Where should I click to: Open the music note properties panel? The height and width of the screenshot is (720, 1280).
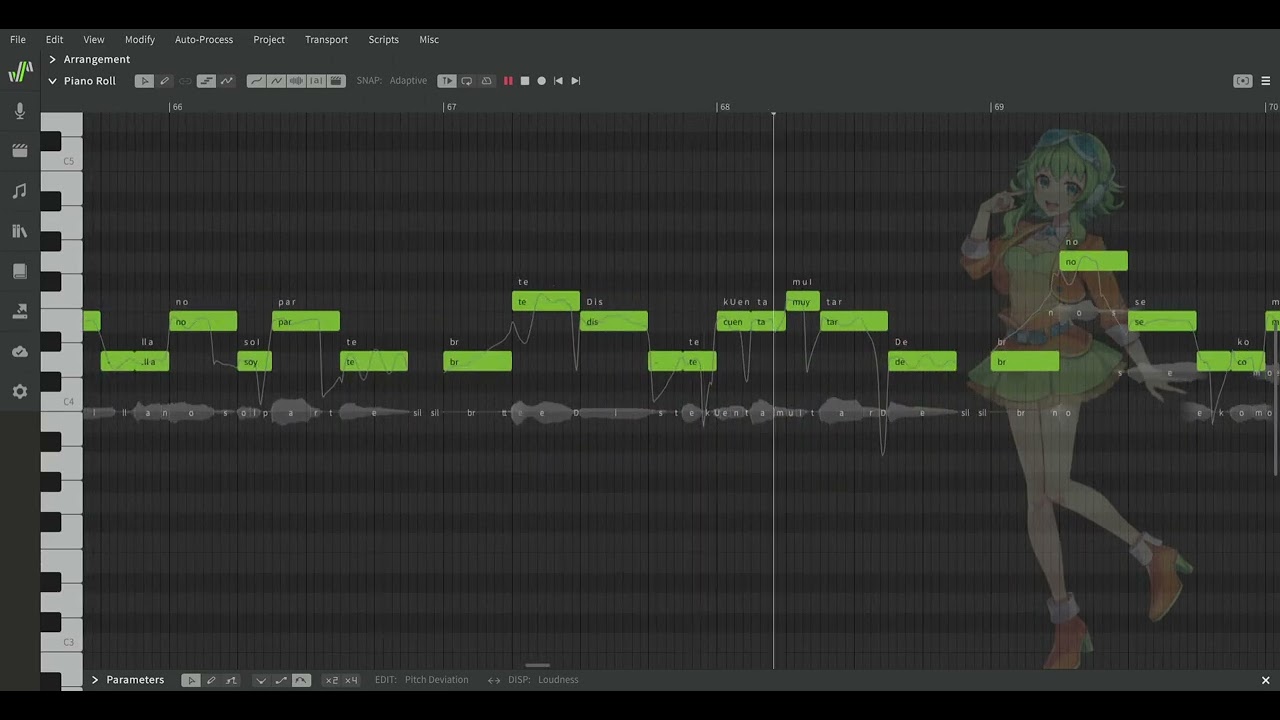[20, 191]
